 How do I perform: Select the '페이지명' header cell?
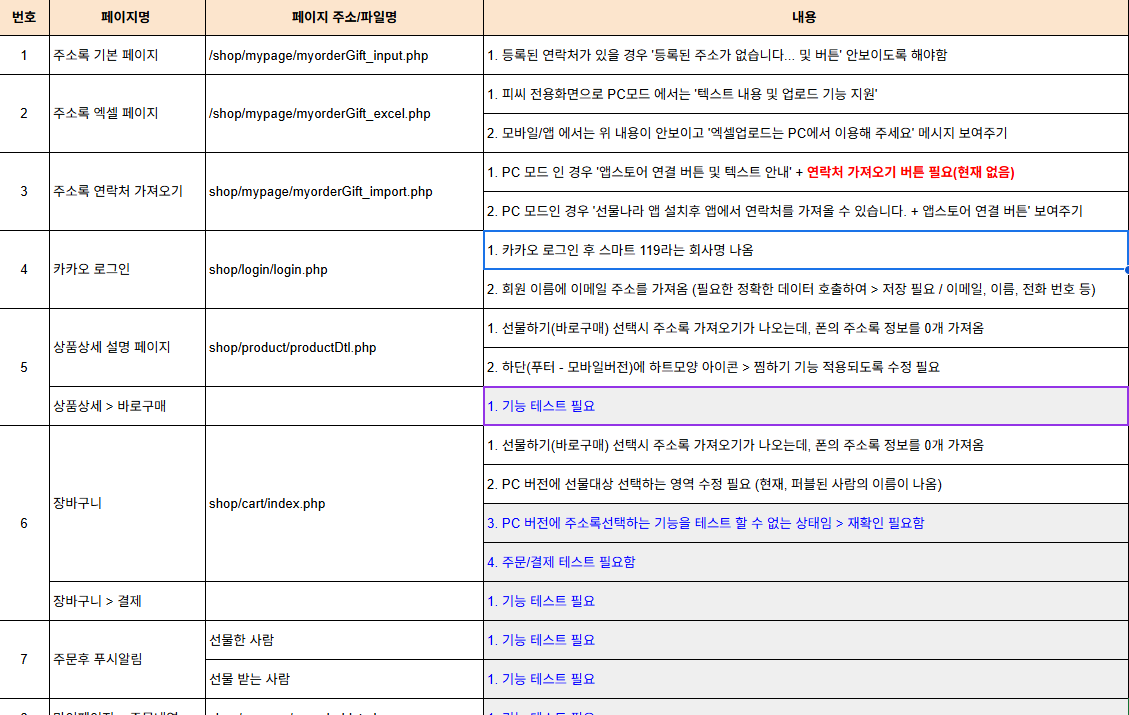[127, 17]
